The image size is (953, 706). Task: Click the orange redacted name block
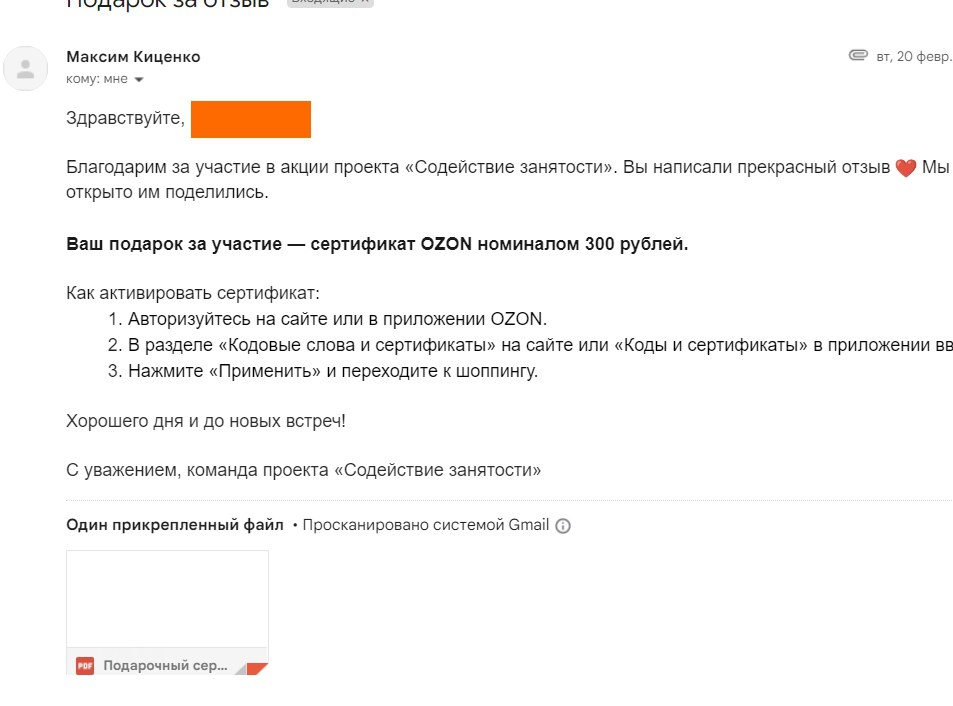click(251, 119)
